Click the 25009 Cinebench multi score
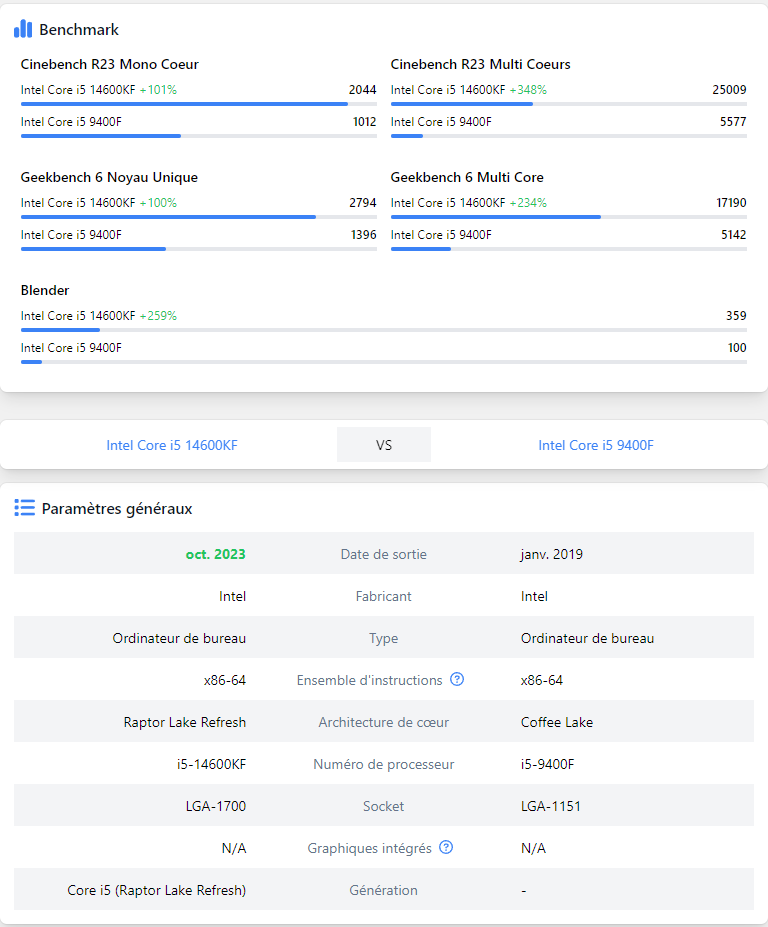This screenshot has width=768, height=927. point(729,90)
